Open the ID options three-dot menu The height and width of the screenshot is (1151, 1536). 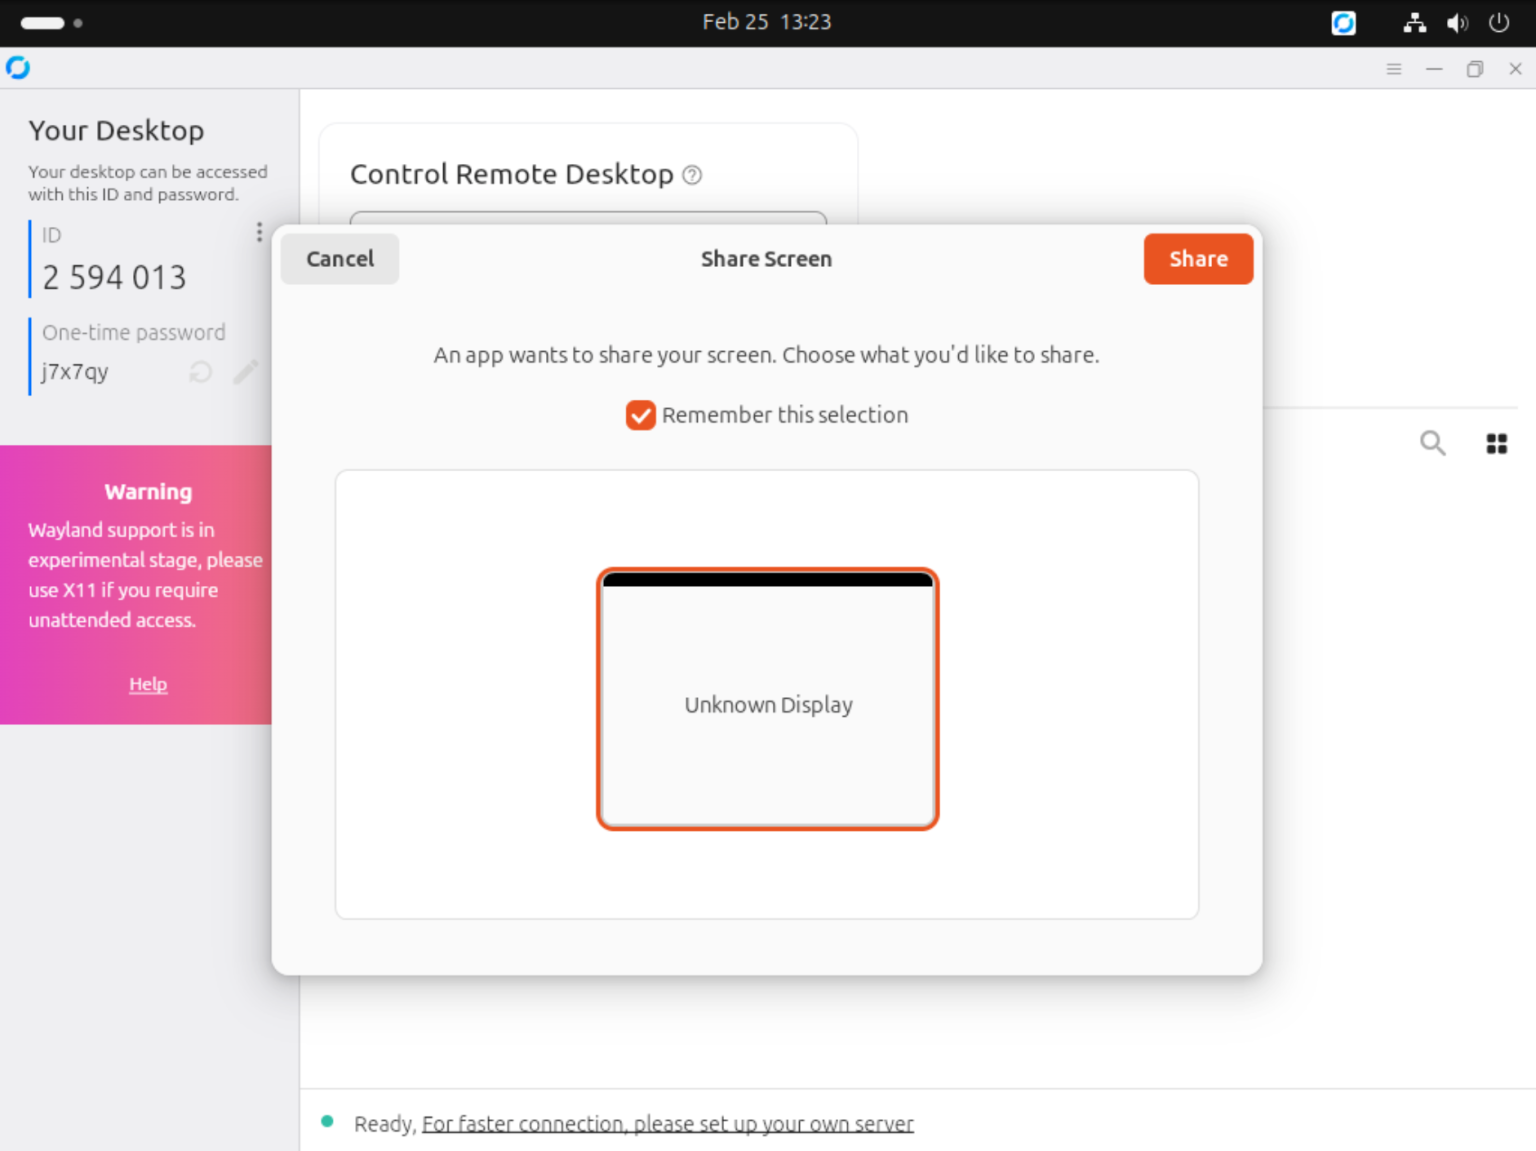pos(259,232)
